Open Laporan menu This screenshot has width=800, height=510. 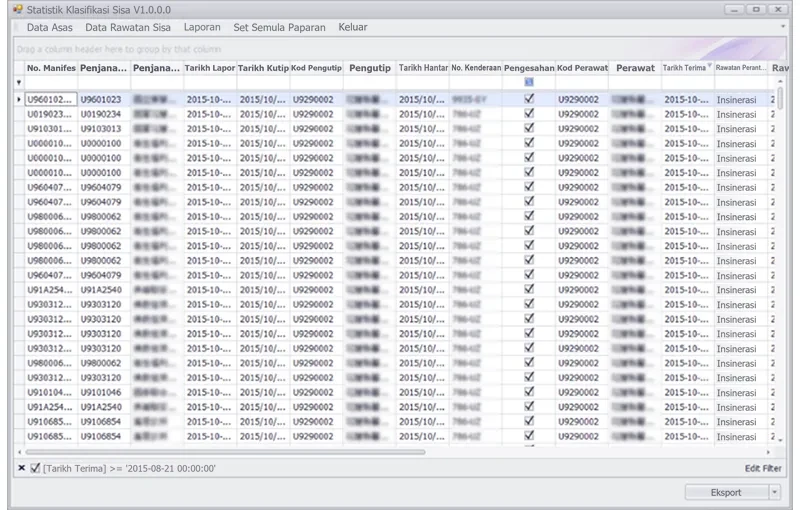pos(202,28)
